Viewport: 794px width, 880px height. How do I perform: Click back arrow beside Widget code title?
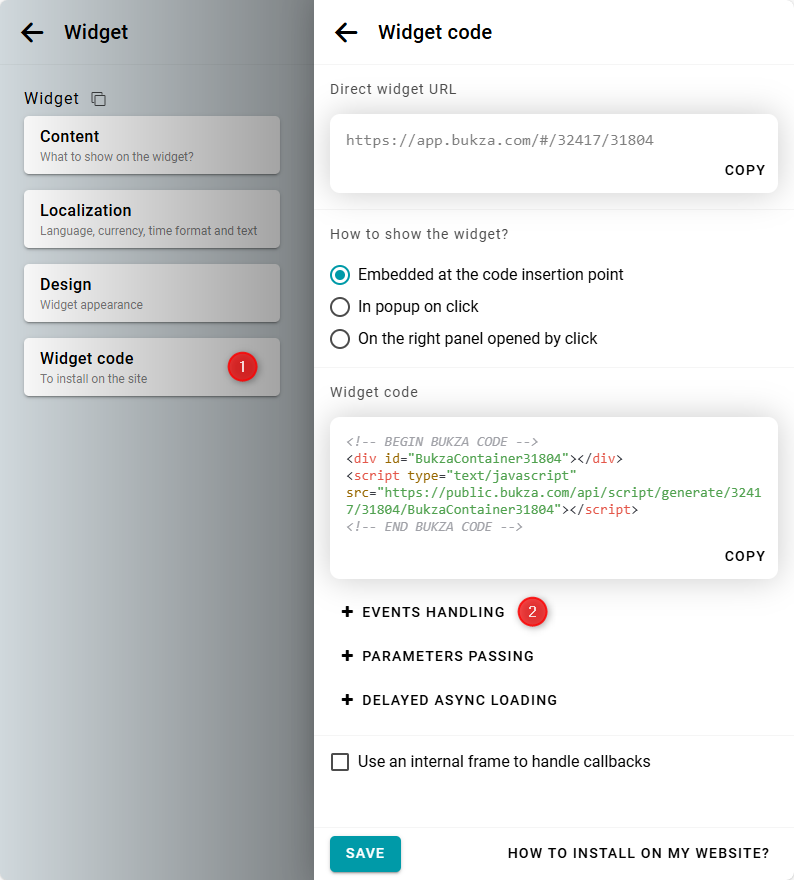(346, 32)
